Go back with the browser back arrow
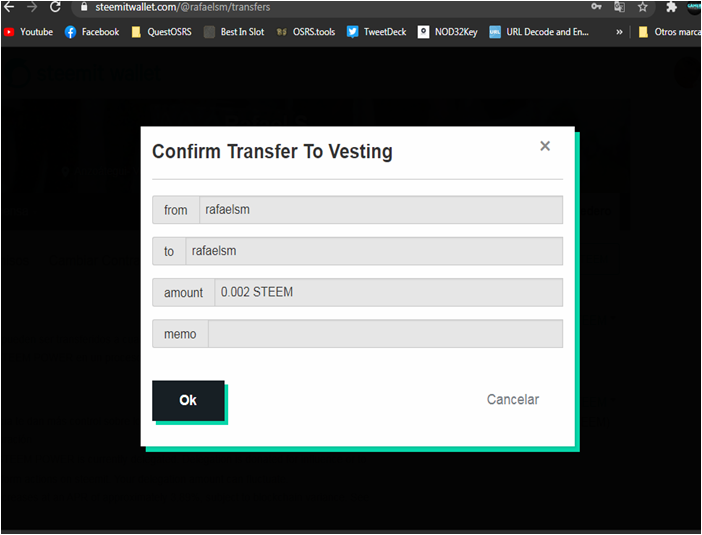702x535 pixels. [x=9, y=6]
